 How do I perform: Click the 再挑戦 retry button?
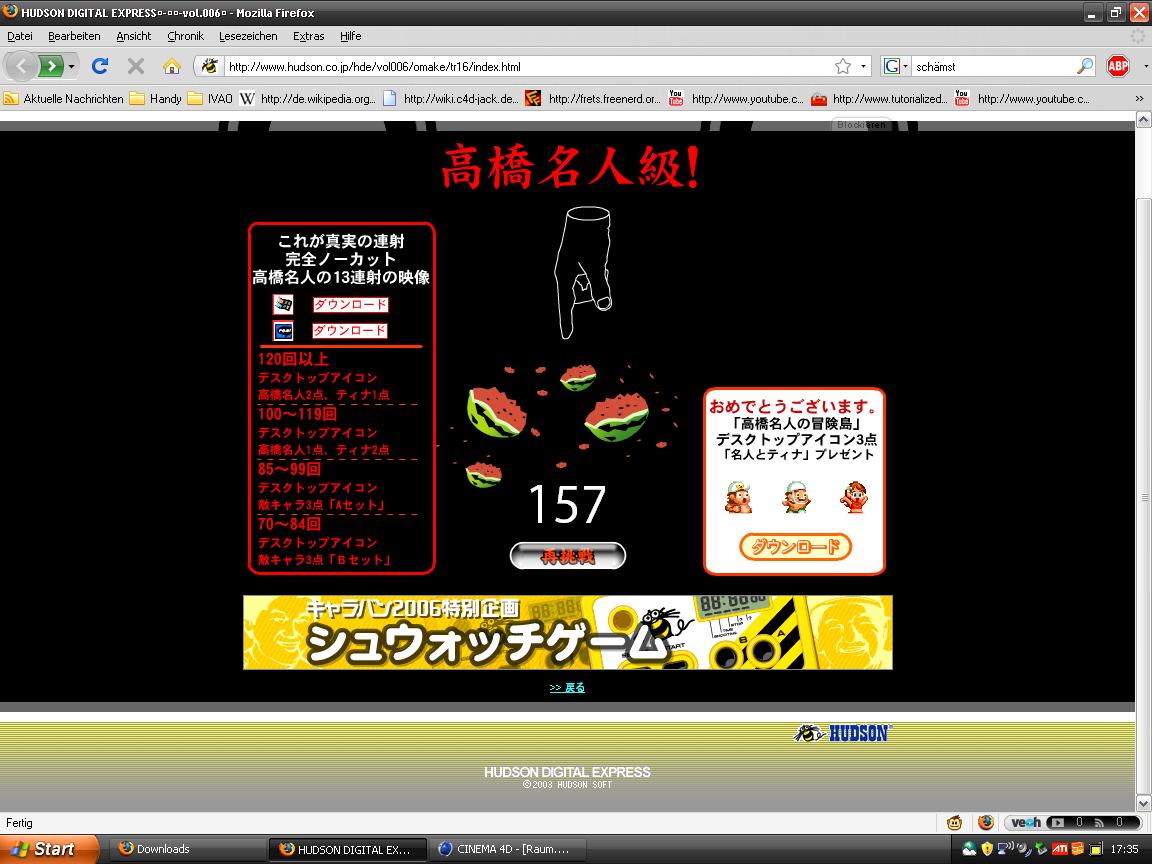pyautogui.click(x=568, y=555)
